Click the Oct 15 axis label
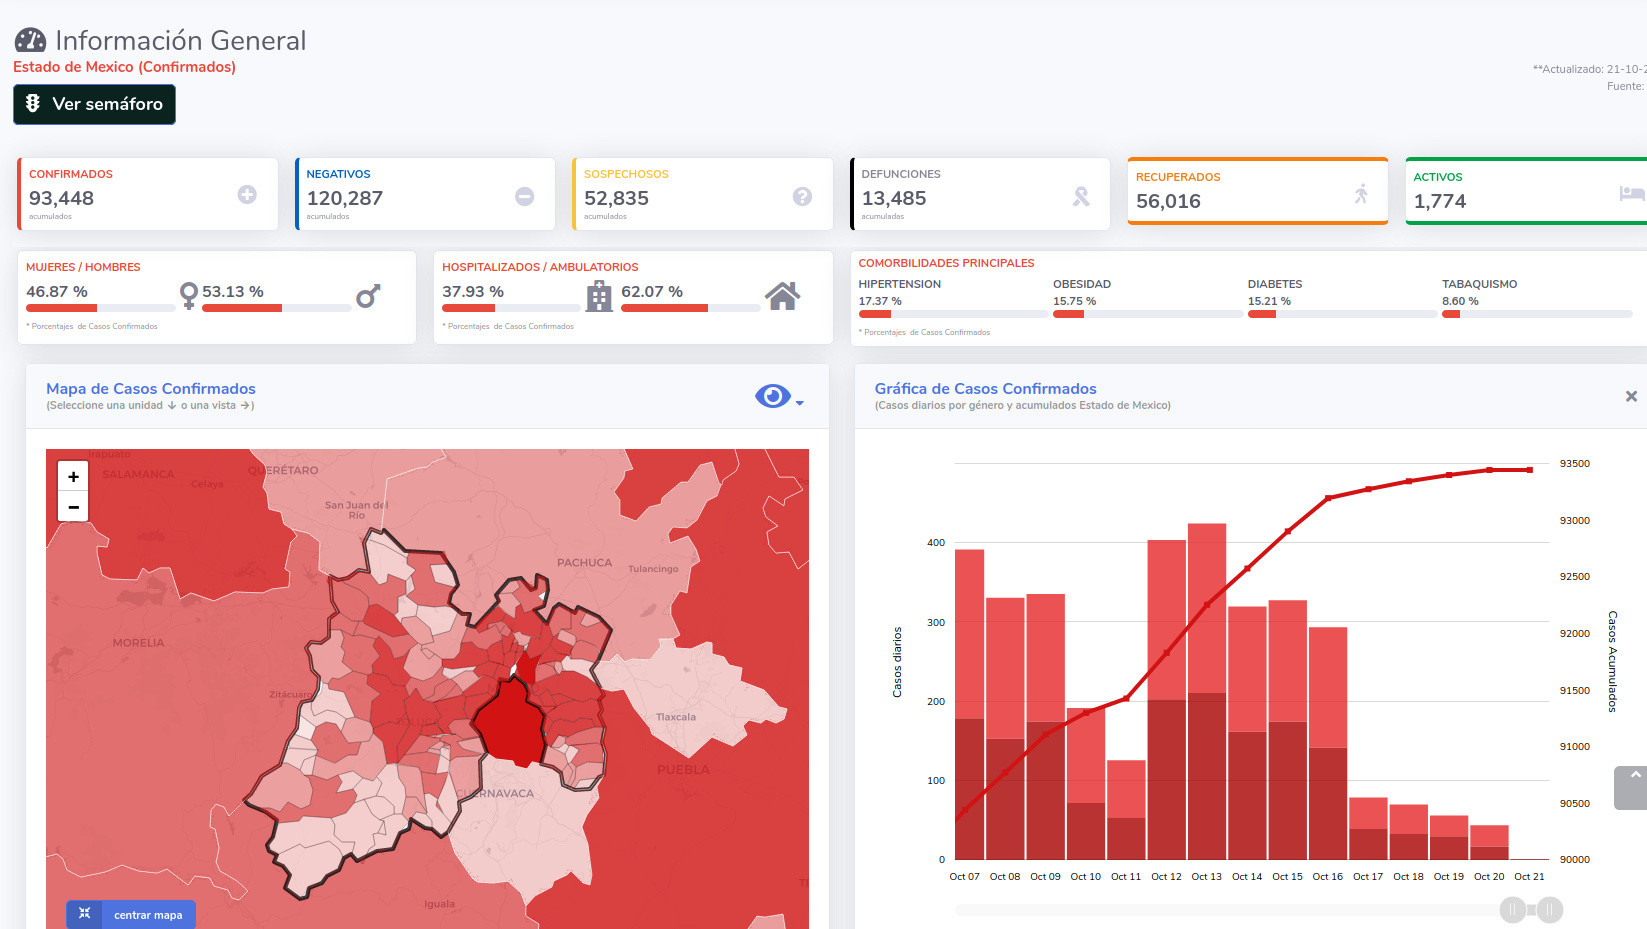This screenshot has height=929, width=1647. click(1287, 877)
